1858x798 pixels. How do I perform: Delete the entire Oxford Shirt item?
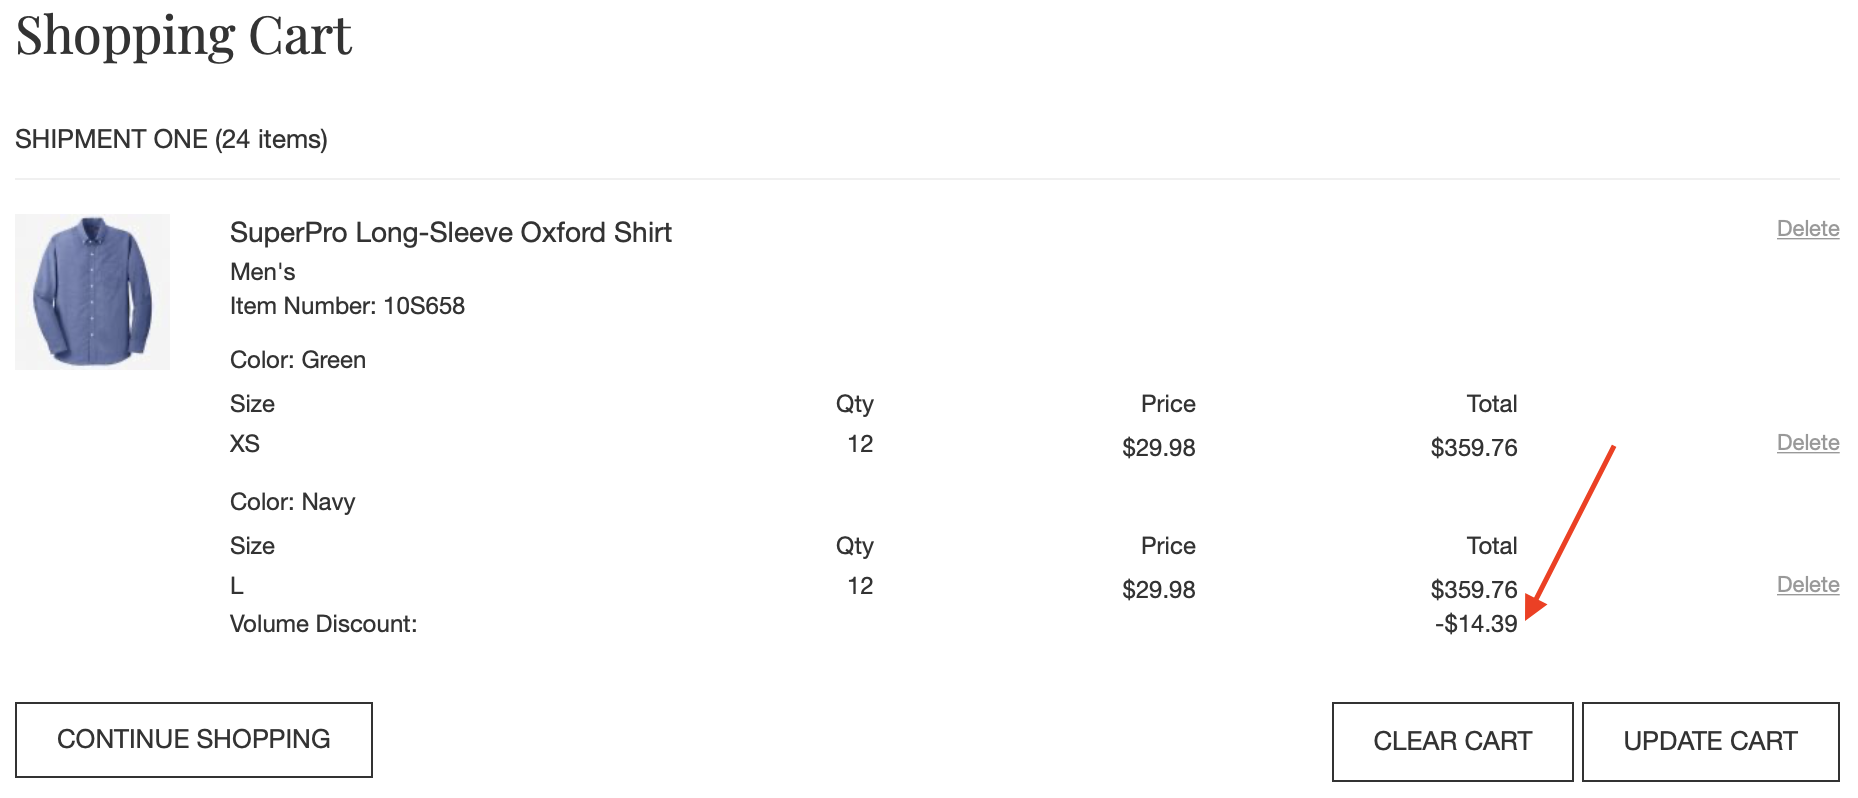point(1808,229)
